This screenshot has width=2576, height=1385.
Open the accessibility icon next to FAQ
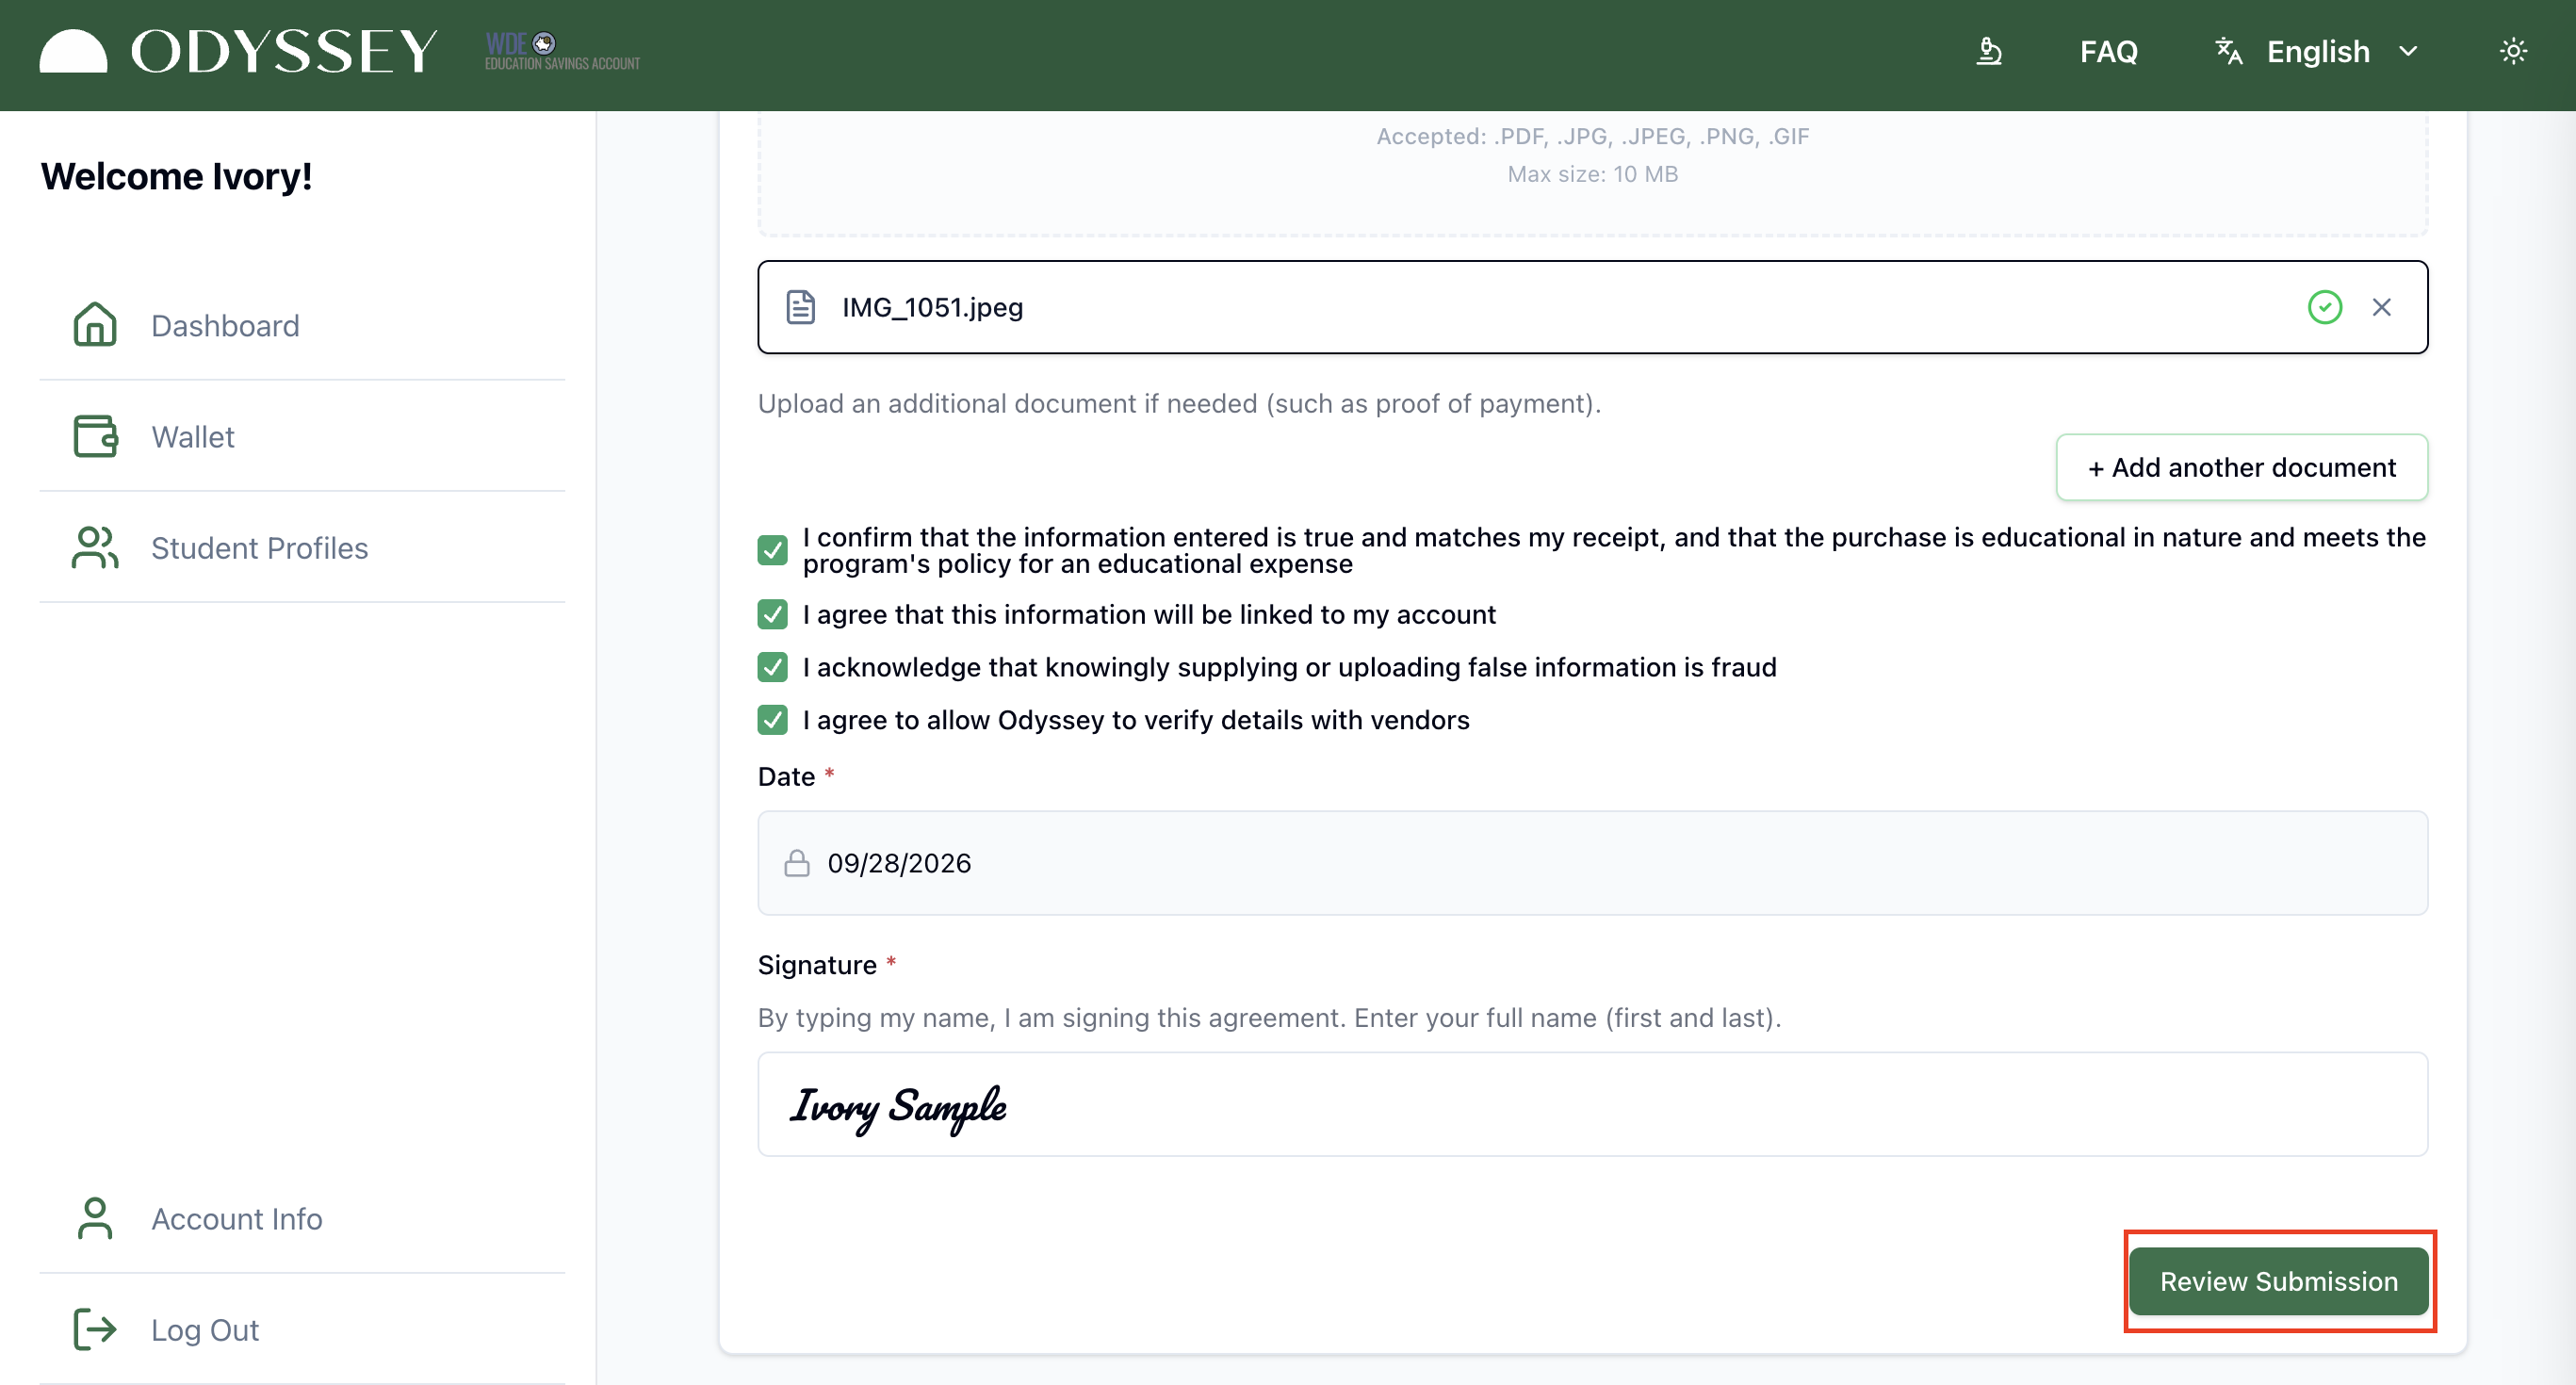coord(1989,51)
